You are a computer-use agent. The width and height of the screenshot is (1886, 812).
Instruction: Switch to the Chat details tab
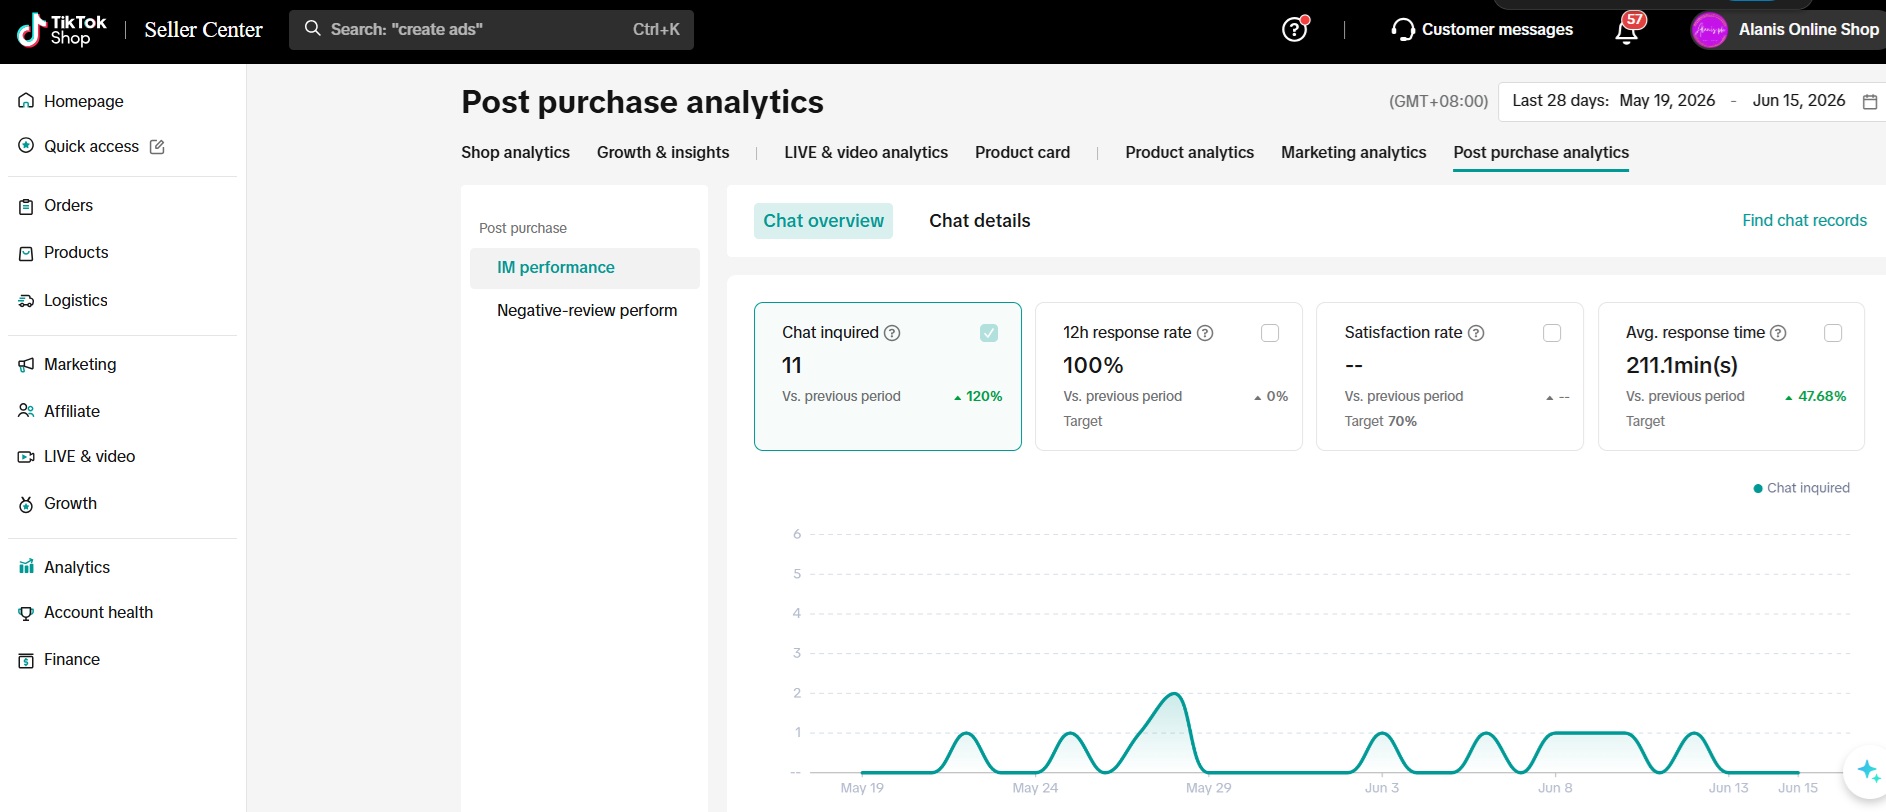[979, 221]
